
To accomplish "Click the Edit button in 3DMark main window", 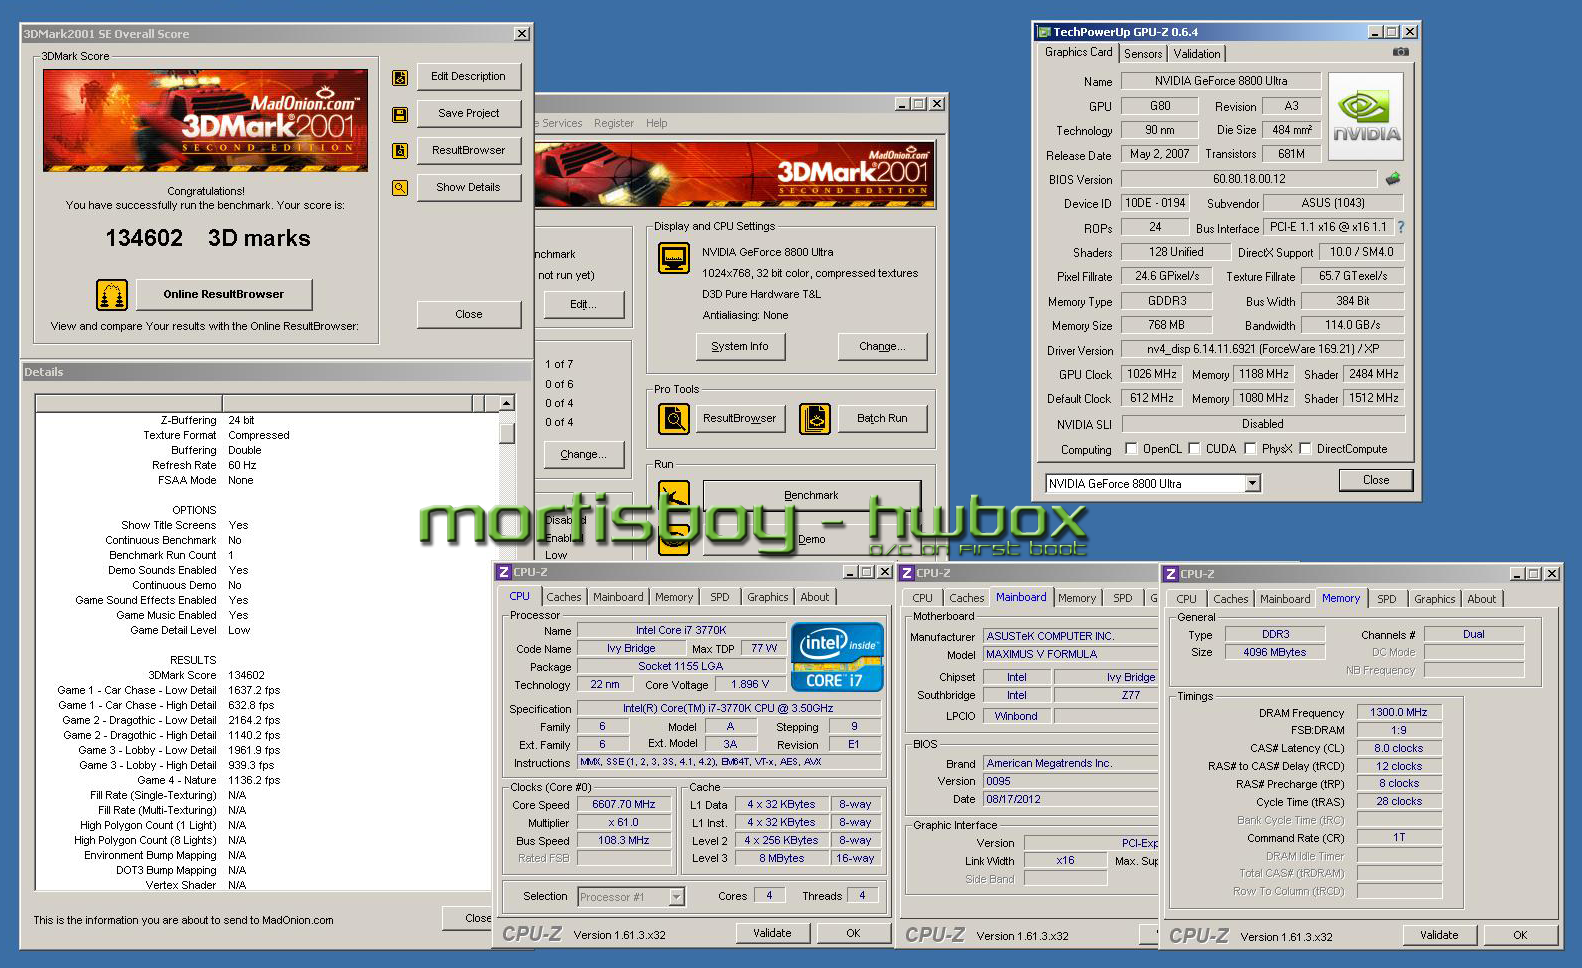I will pyautogui.click(x=583, y=304).
